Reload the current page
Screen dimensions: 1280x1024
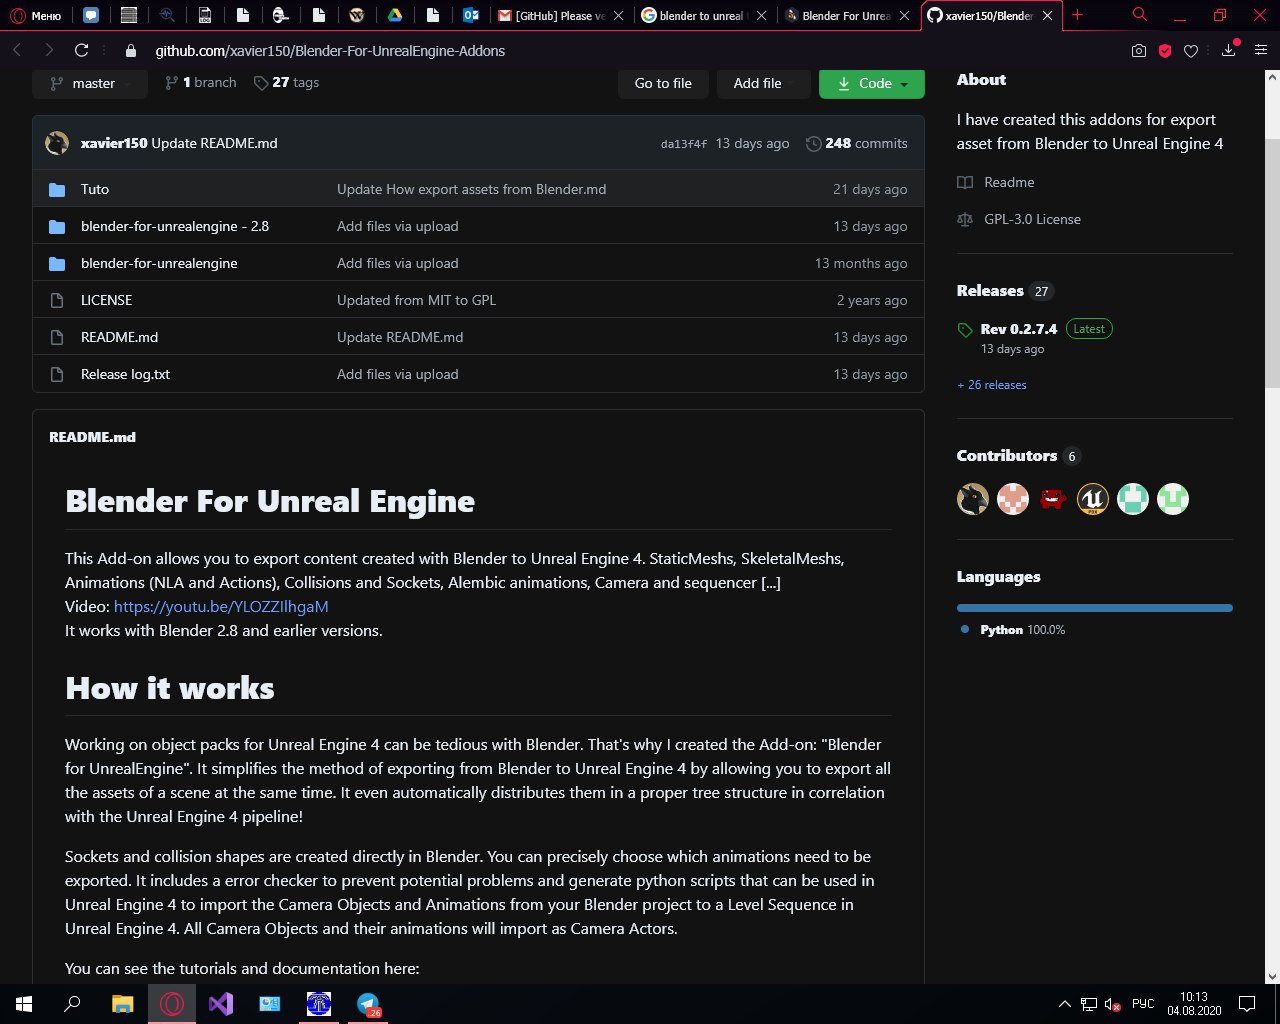(x=82, y=50)
